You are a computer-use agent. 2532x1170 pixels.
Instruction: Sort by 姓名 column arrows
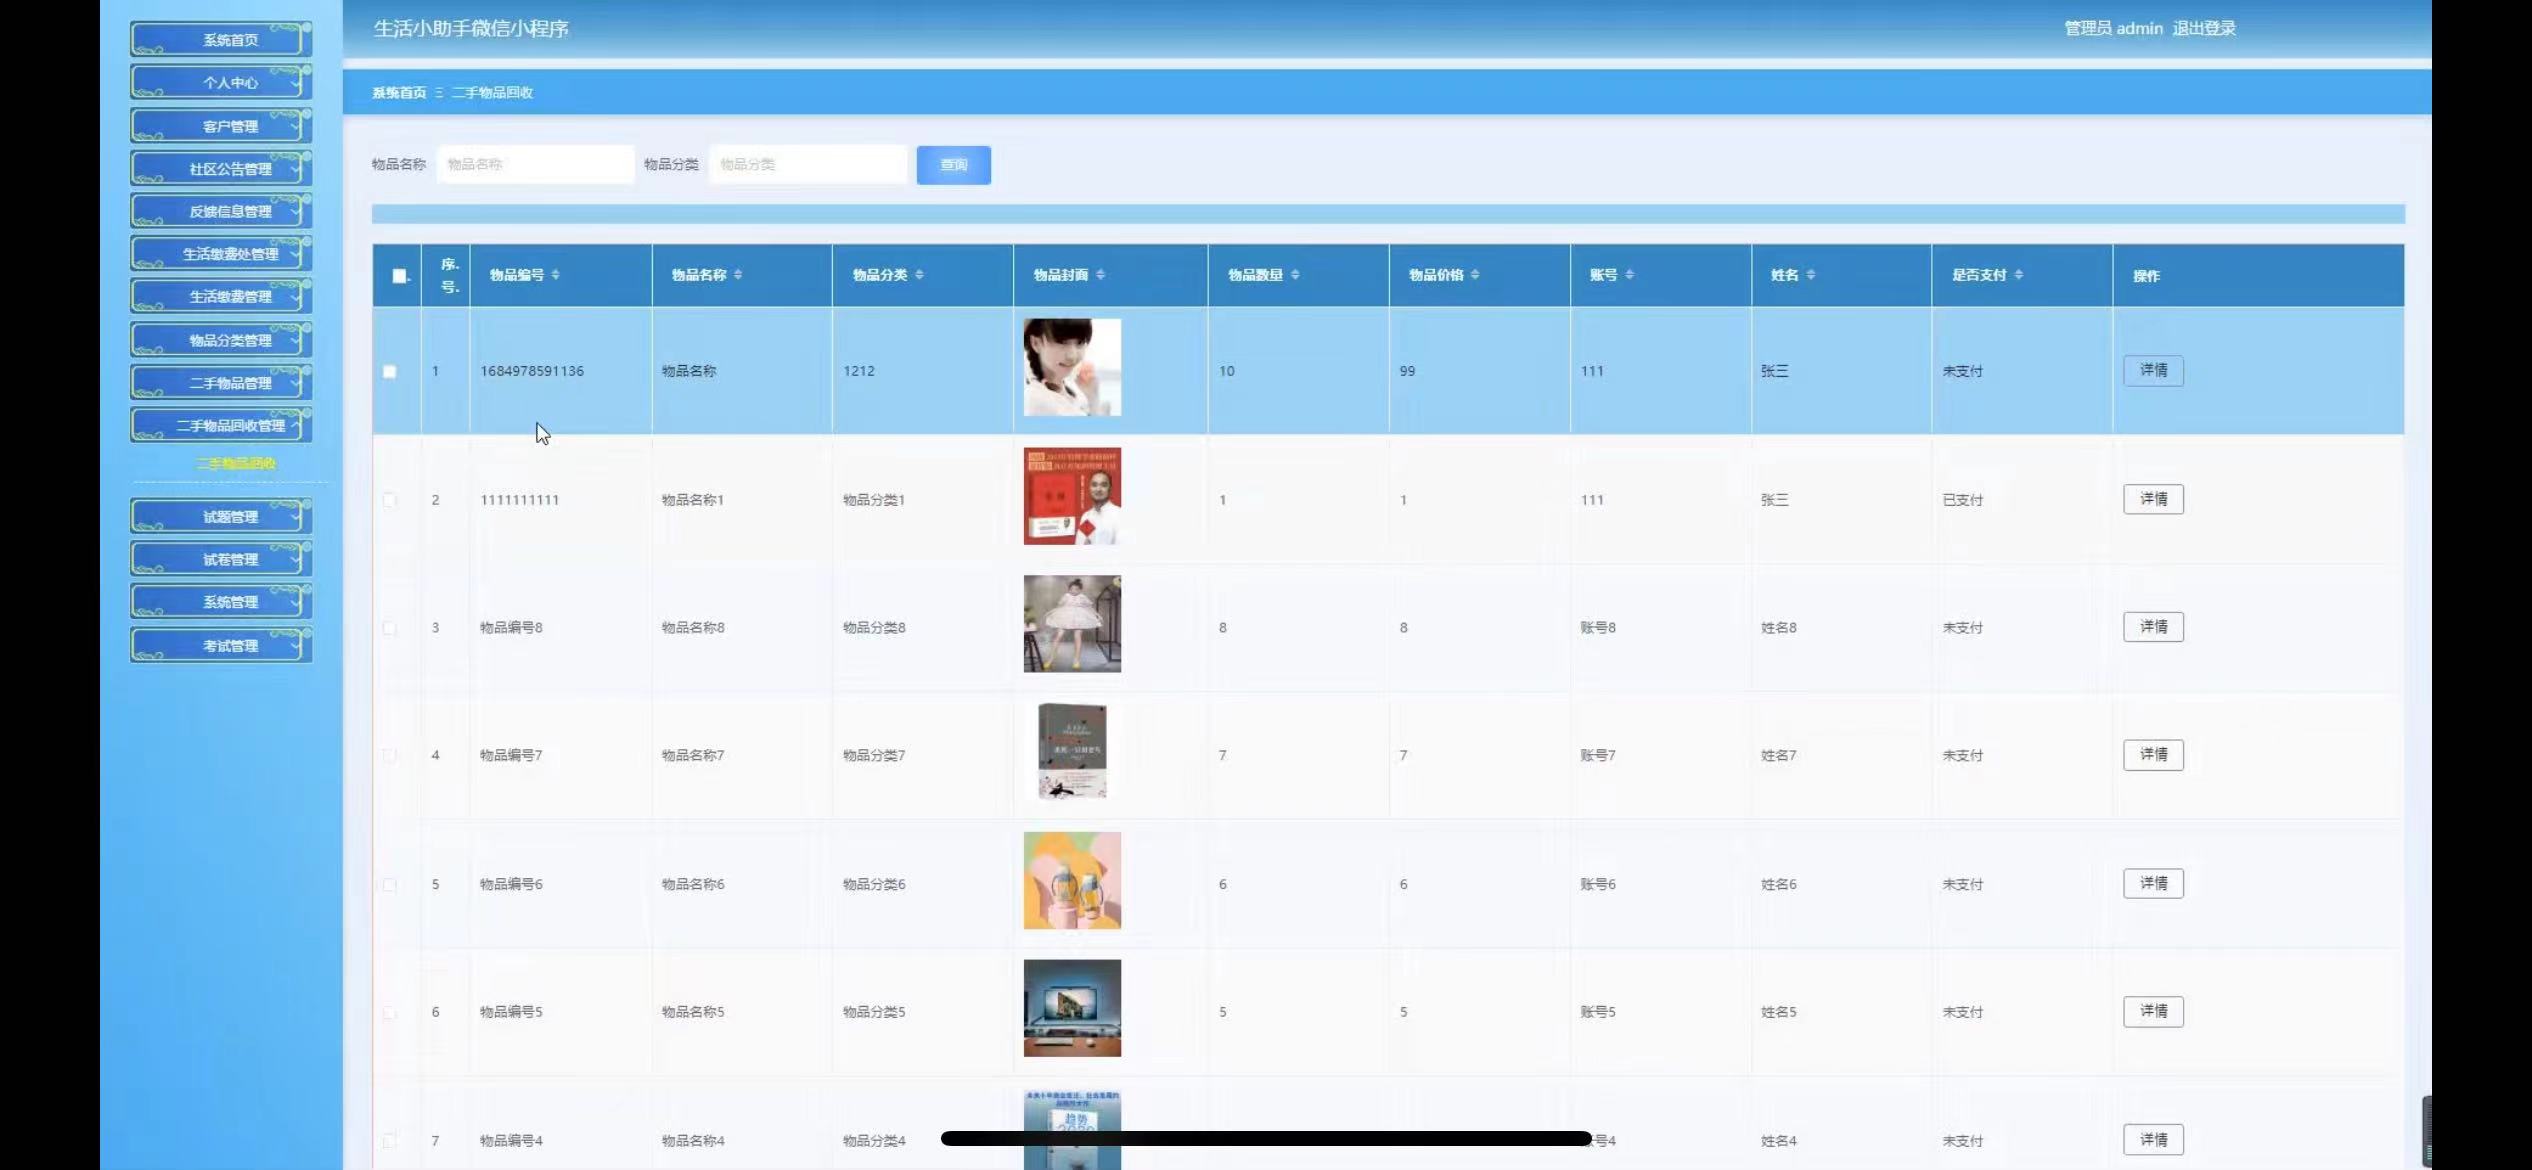(x=1811, y=275)
